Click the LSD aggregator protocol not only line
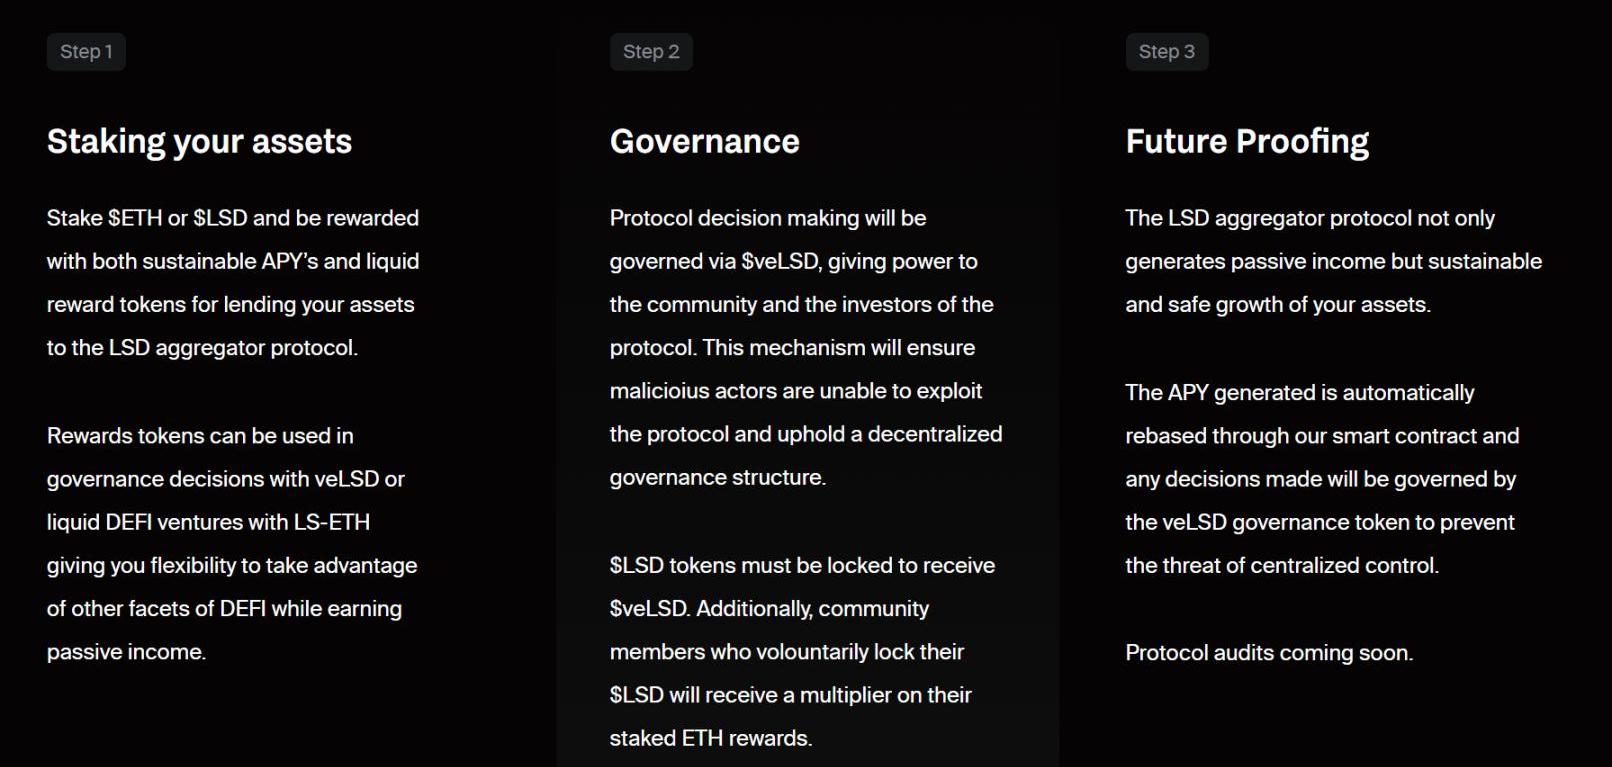This screenshot has width=1612, height=767. coord(1310,218)
